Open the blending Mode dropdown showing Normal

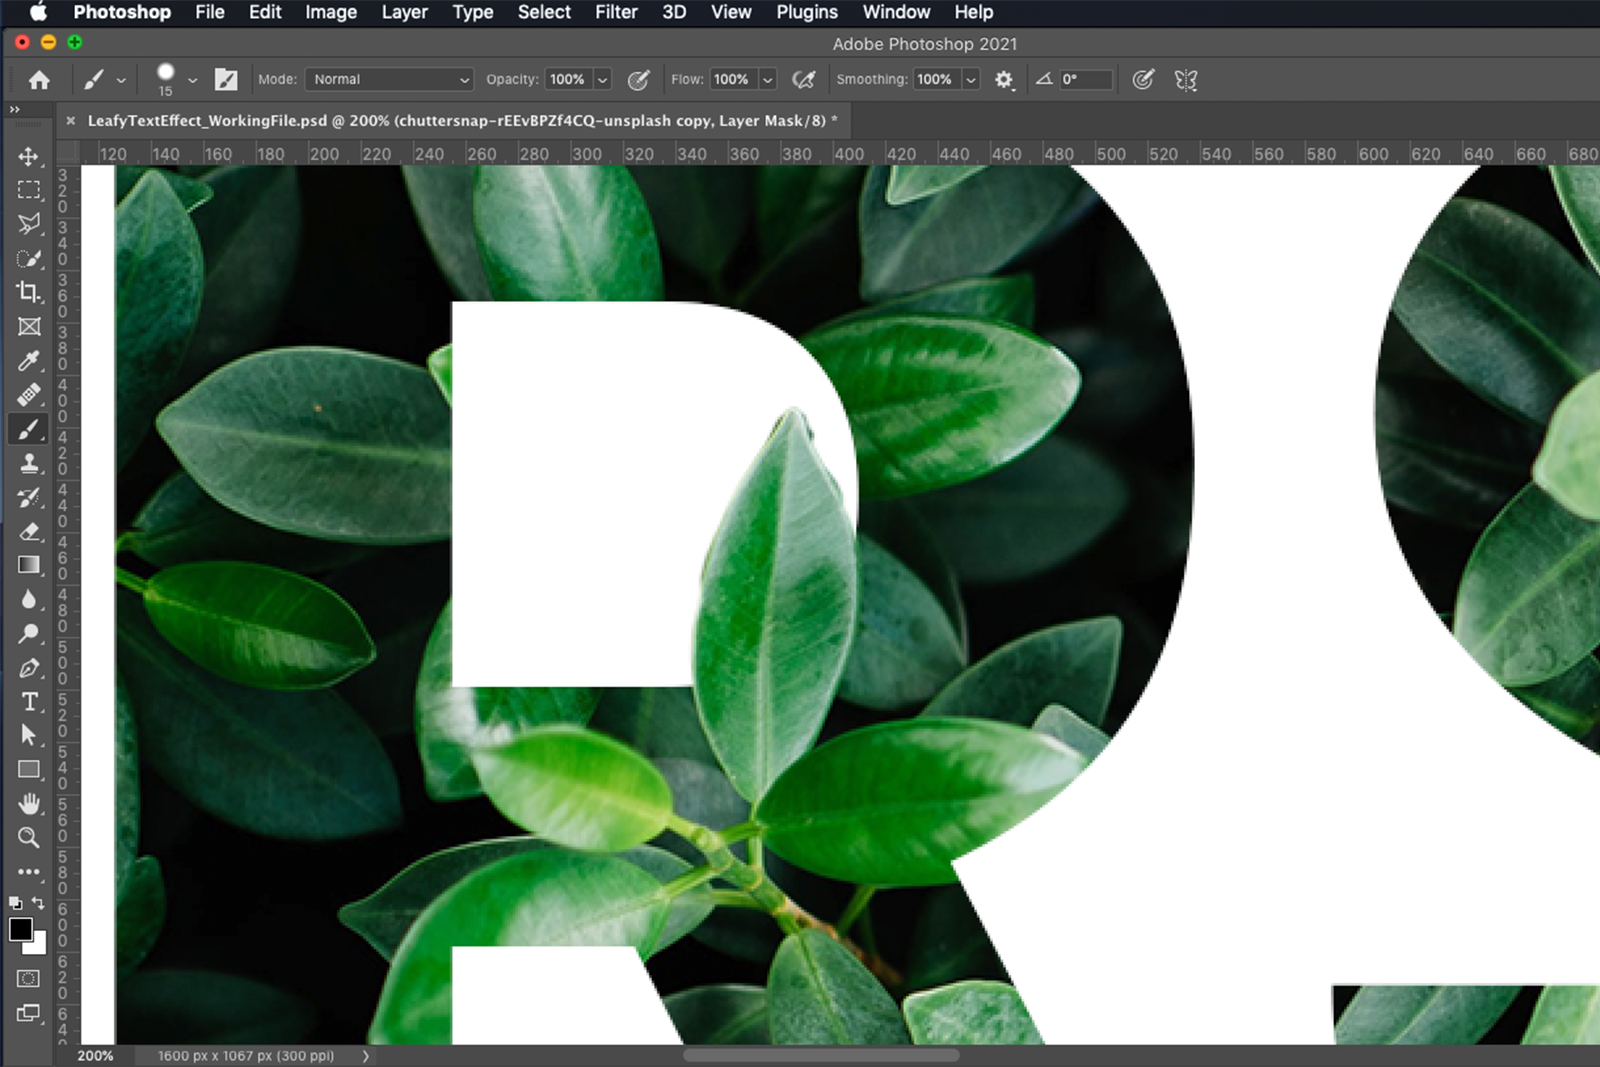(x=388, y=79)
